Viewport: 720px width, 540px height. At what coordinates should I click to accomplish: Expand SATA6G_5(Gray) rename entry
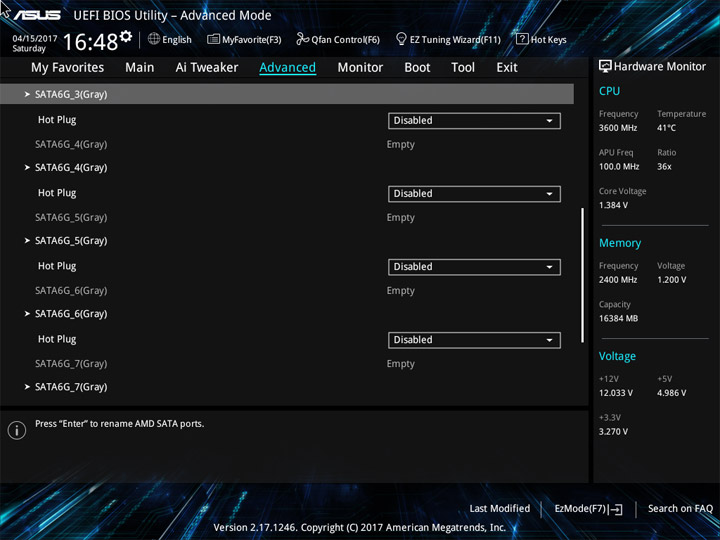(x=71, y=241)
